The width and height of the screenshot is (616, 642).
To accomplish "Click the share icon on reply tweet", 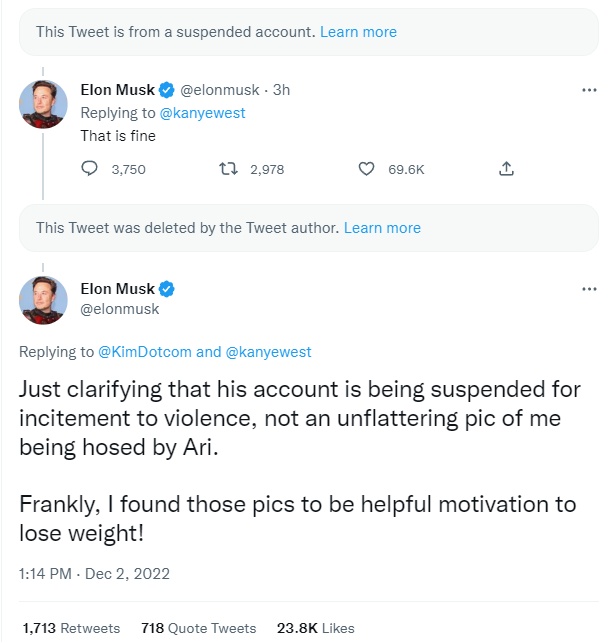I will 506,169.
